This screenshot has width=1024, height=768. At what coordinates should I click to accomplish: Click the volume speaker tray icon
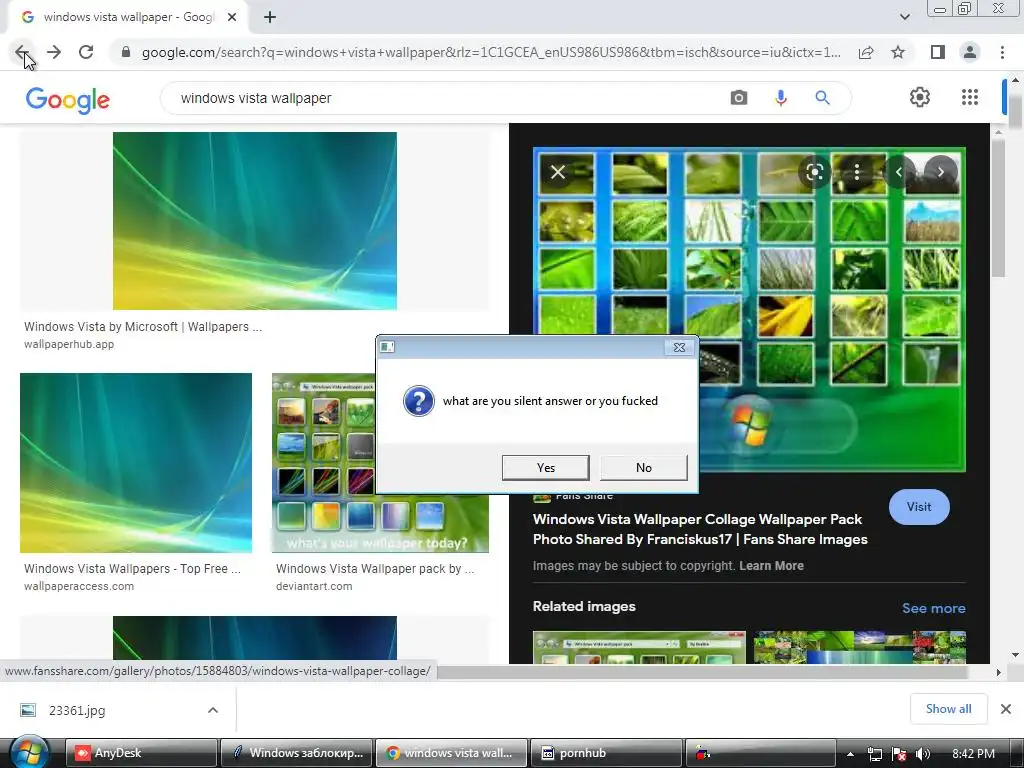point(923,754)
